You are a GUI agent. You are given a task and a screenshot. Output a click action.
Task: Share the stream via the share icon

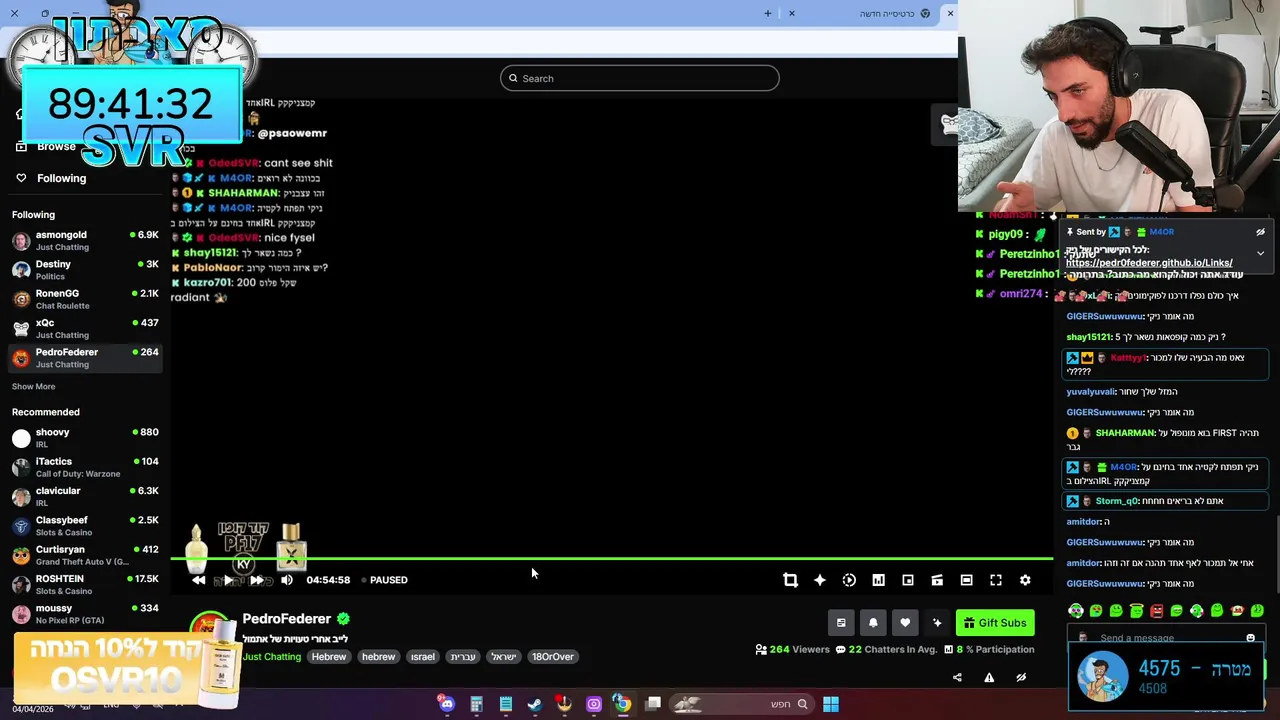957,677
